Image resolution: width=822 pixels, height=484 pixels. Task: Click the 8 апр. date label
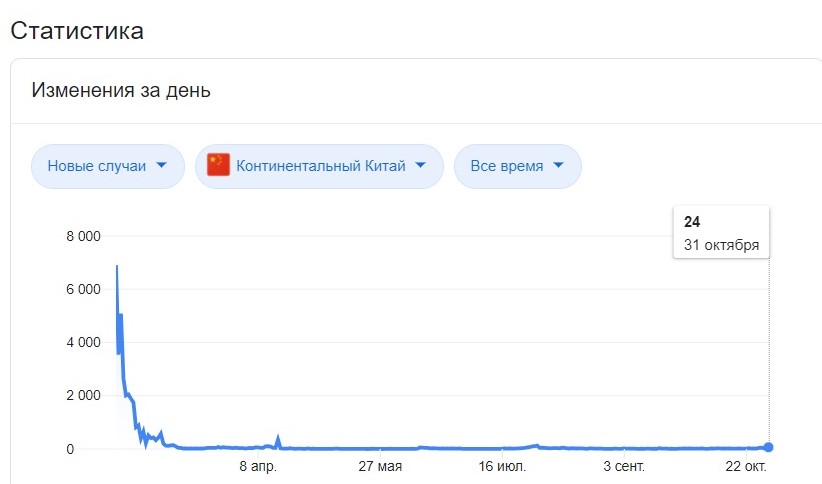coord(258,466)
